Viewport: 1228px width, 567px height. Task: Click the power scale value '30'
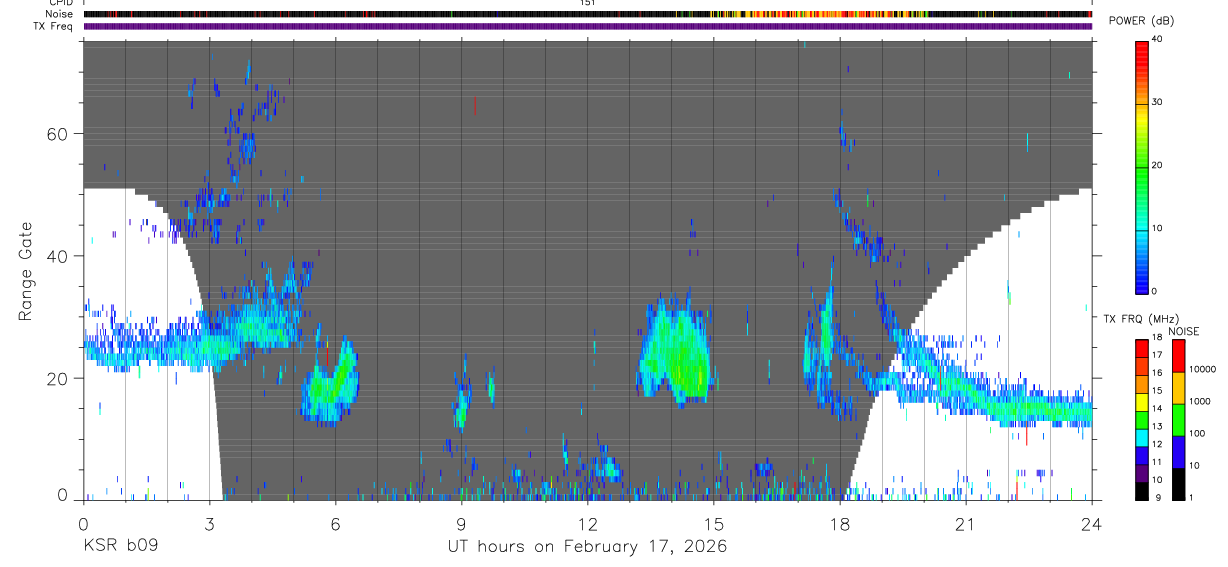point(1158,103)
